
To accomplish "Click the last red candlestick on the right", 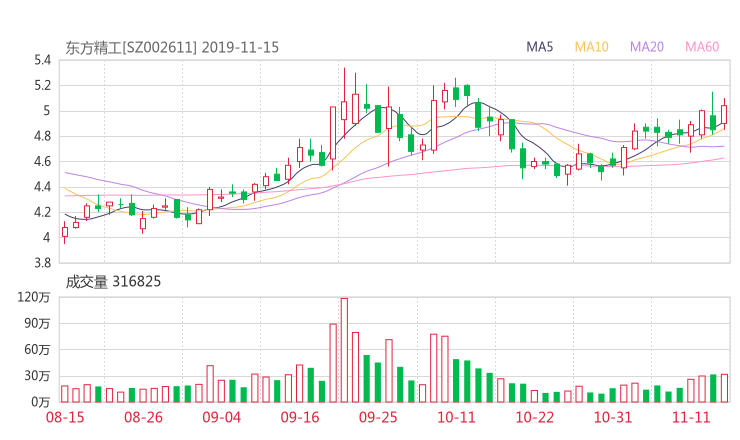I will pos(724,114).
